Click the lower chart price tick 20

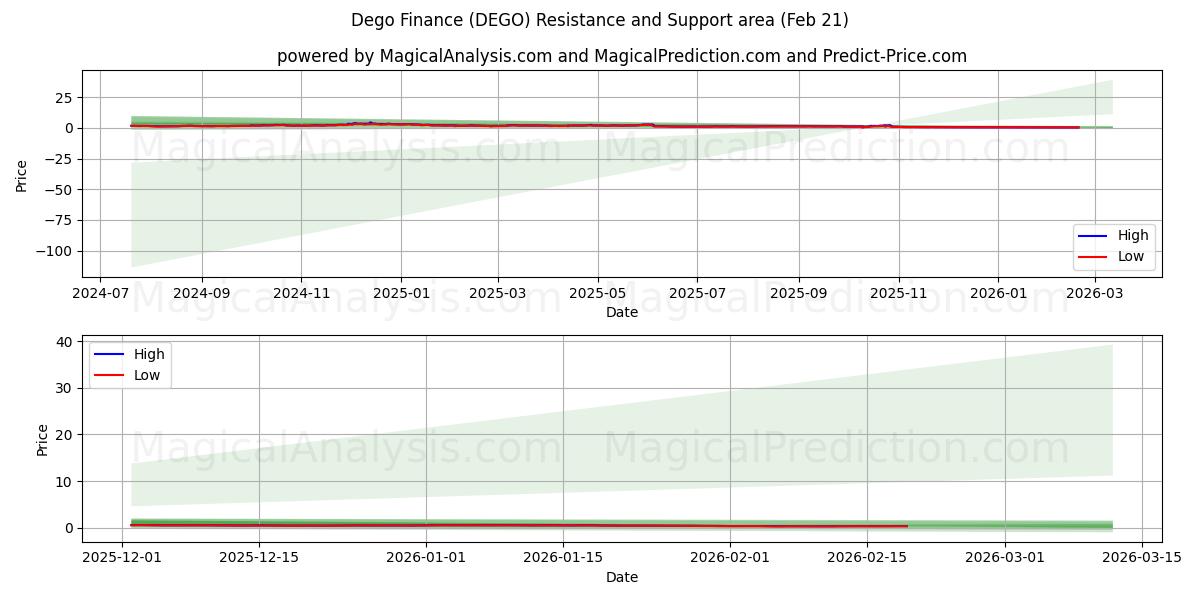(x=65, y=435)
